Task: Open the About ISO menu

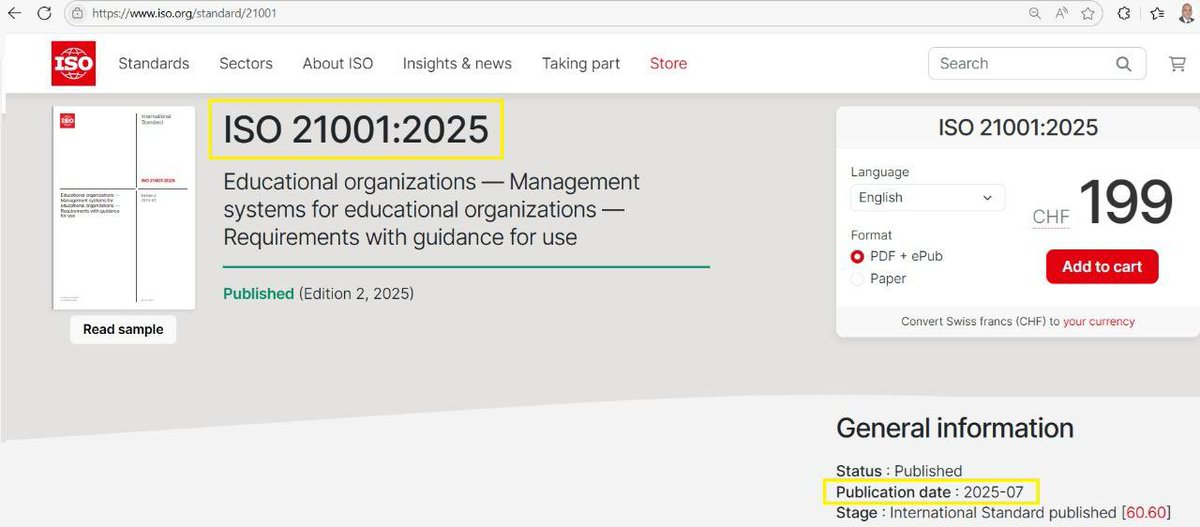Action: click(x=338, y=63)
